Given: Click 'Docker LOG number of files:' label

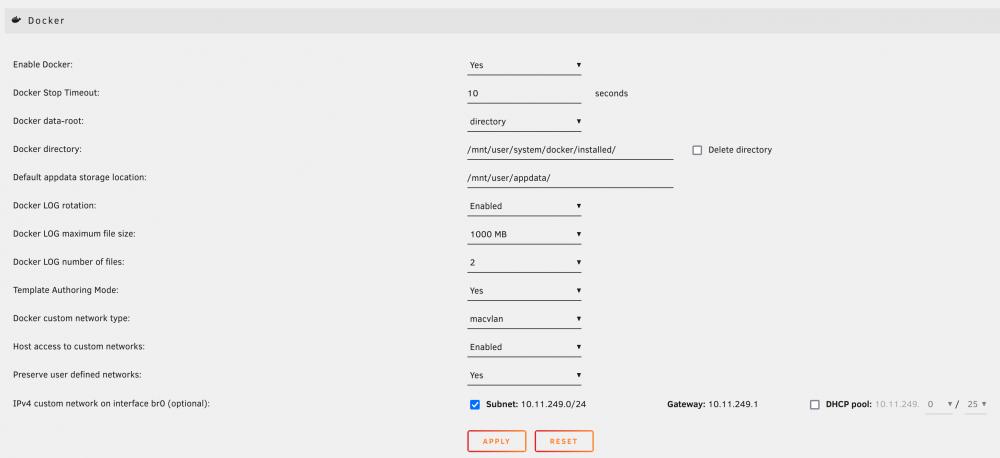Looking at the screenshot, I should click(71, 262).
